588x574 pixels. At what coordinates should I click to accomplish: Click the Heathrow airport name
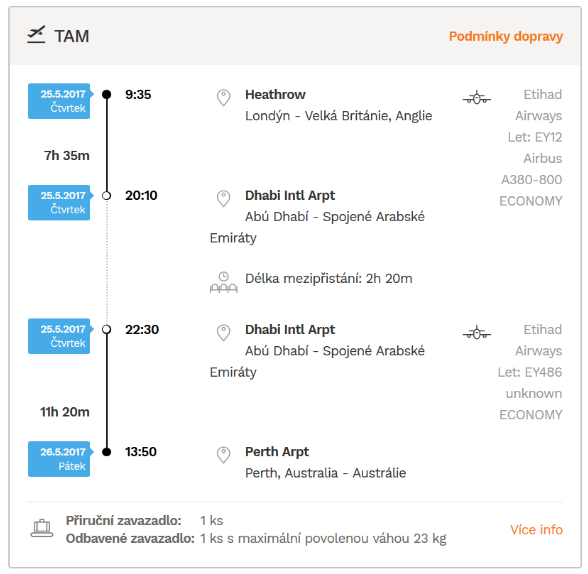pos(275,94)
